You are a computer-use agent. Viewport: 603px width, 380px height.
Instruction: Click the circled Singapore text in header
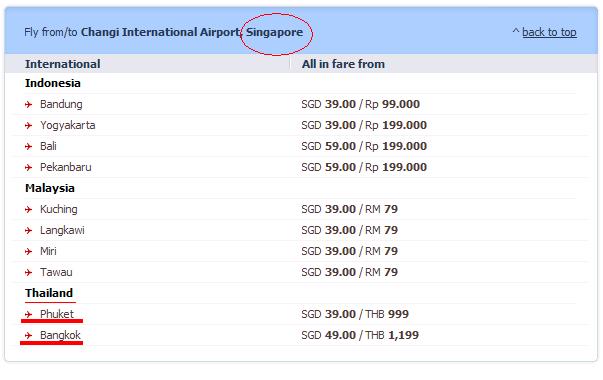(x=275, y=32)
